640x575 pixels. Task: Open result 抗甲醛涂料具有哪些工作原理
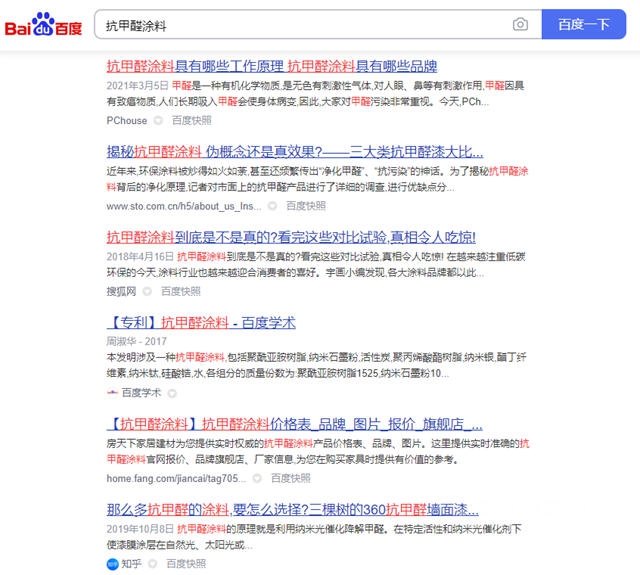(x=272, y=66)
